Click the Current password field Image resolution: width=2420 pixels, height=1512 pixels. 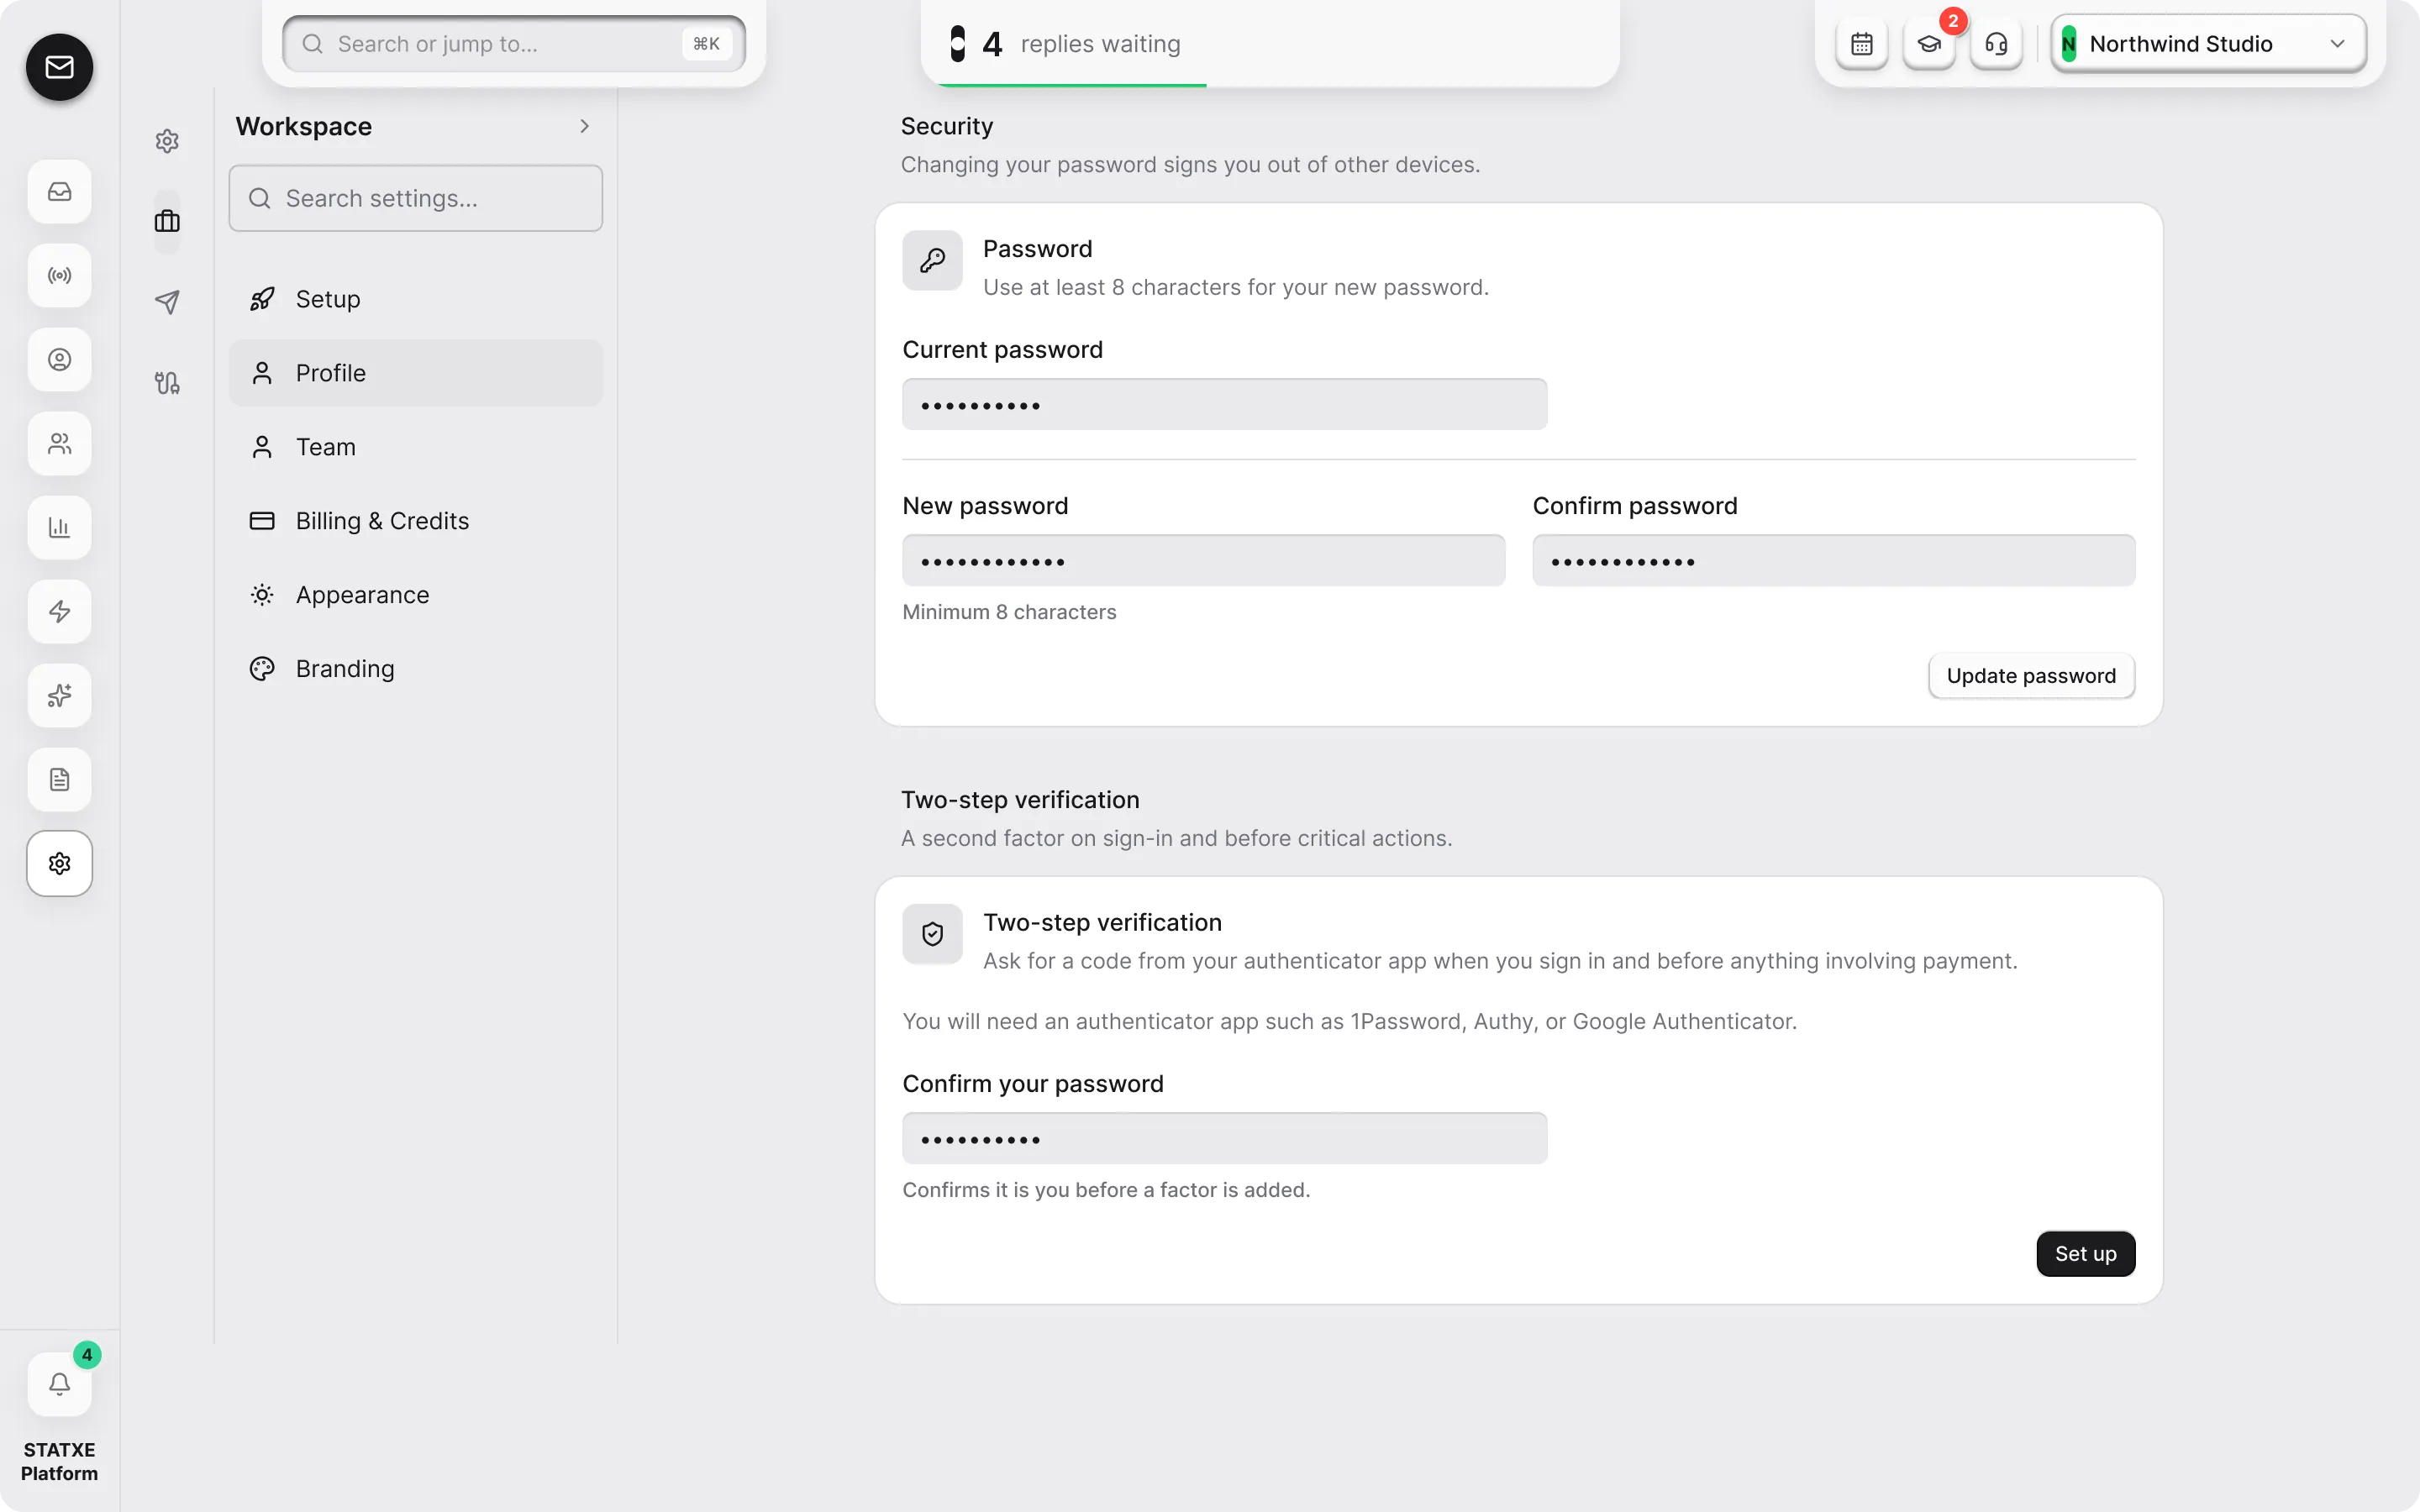[1224, 404]
